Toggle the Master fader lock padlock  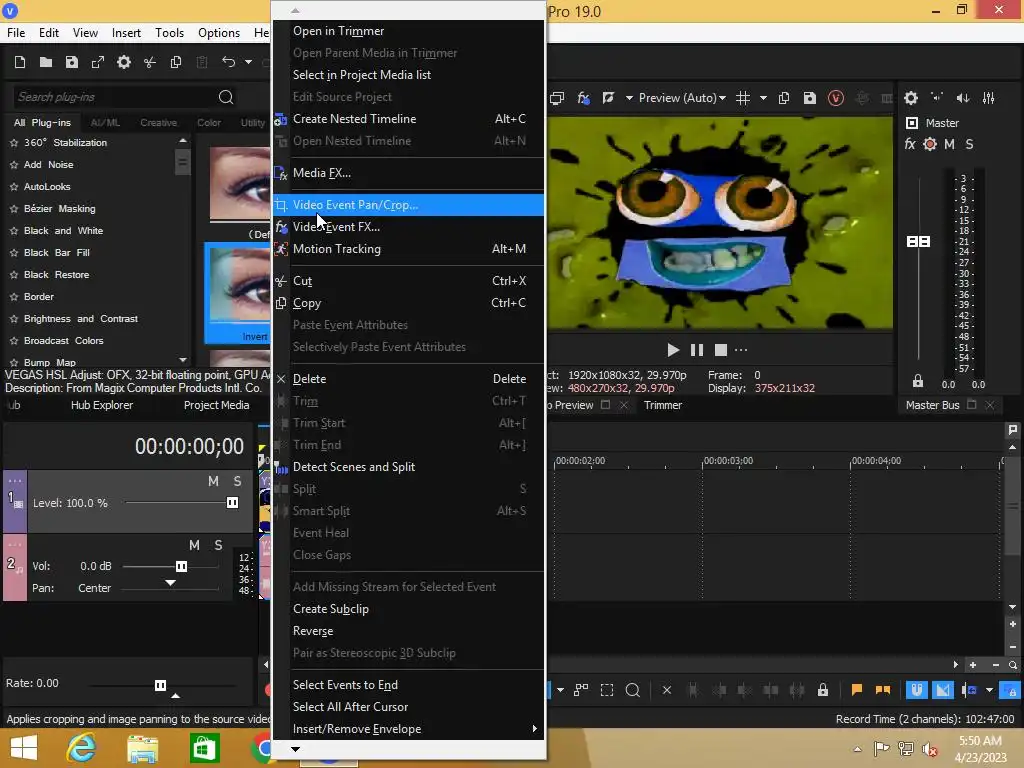(918, 381)
